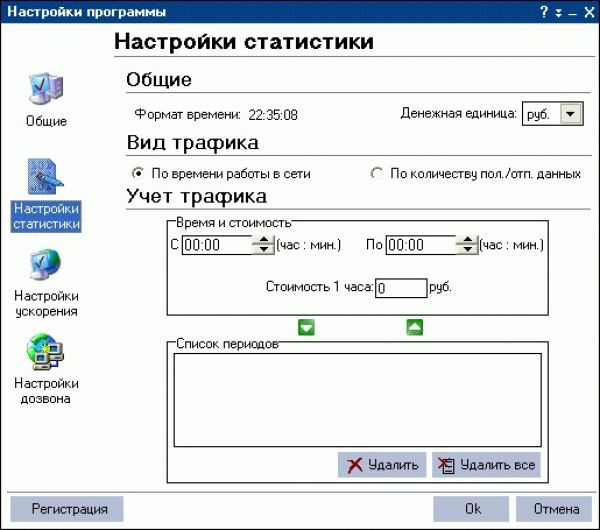Decrease the По end time value
The image size is (600, 530).
468,250
